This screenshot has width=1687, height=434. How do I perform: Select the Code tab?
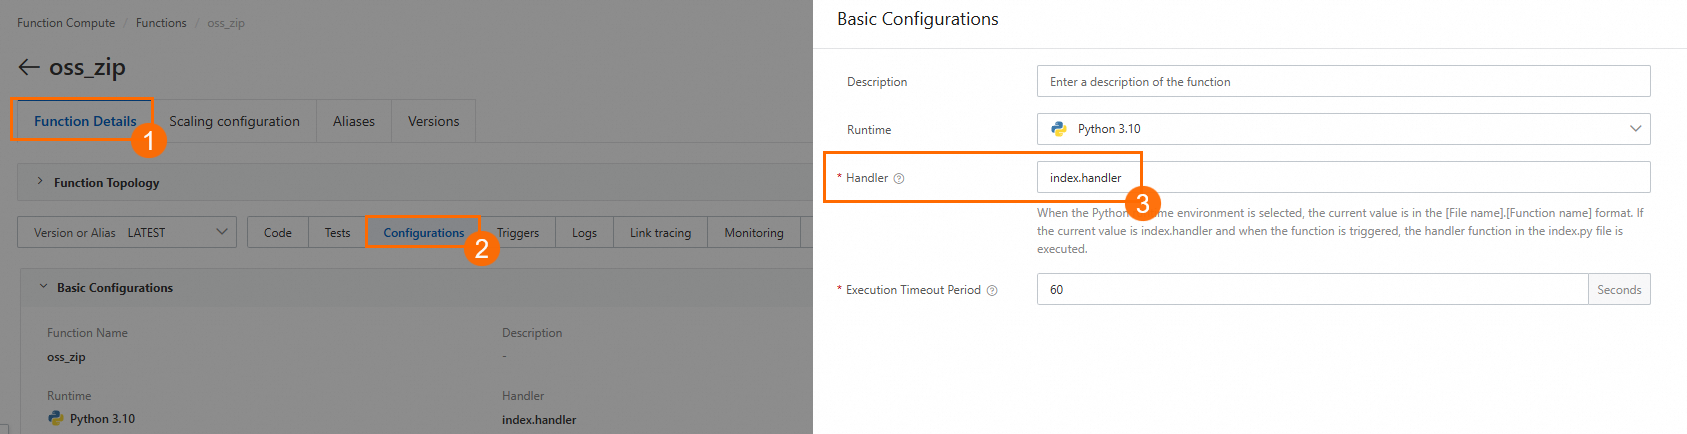(278, 232)
